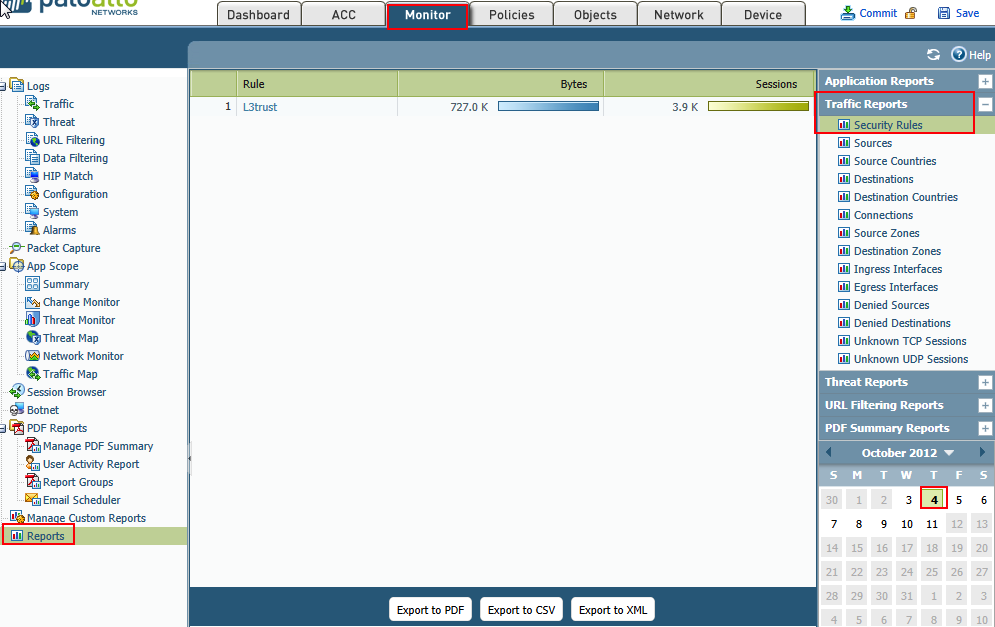Click the Help question mark icon
Screen dimensions: 995x627
[958, 55]
